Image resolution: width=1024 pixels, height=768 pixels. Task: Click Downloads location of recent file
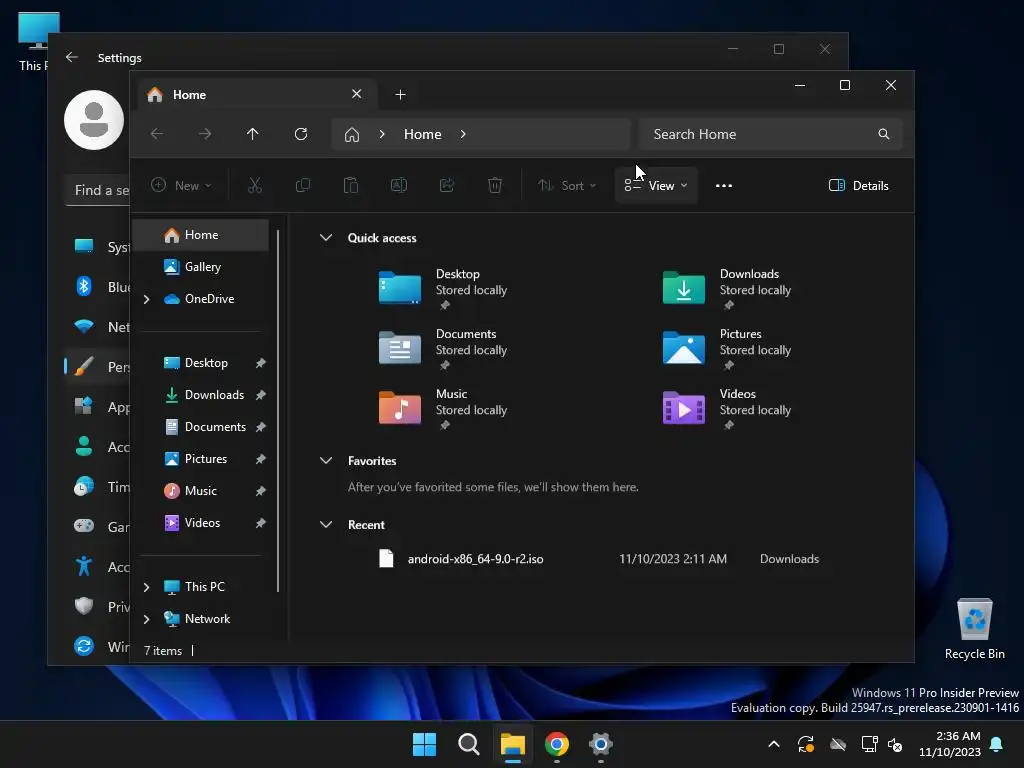(789, 559)
